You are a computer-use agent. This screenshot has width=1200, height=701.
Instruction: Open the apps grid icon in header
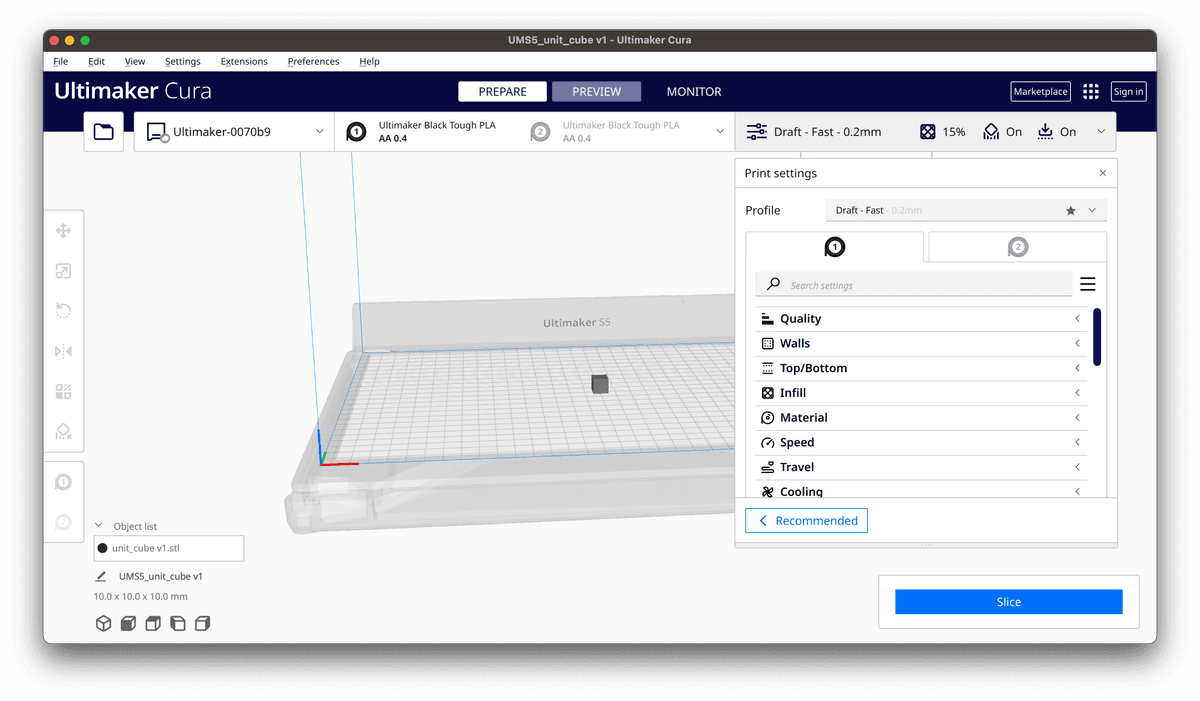[1090, 91]
